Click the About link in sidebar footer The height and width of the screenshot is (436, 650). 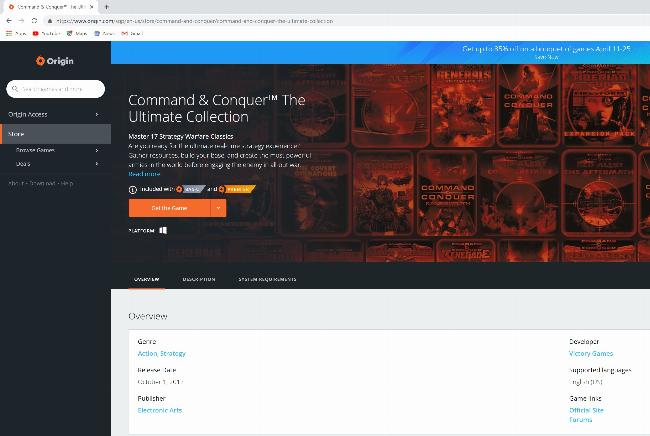tap(16, 183)
